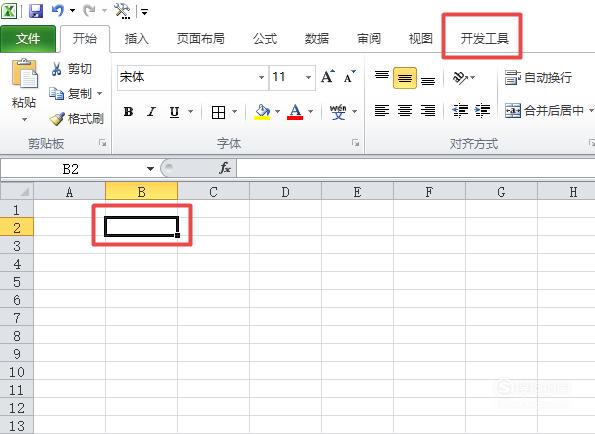Click the Name Box showing B2
Viewport: 595px width, 434px height.
tap(71, 168)
